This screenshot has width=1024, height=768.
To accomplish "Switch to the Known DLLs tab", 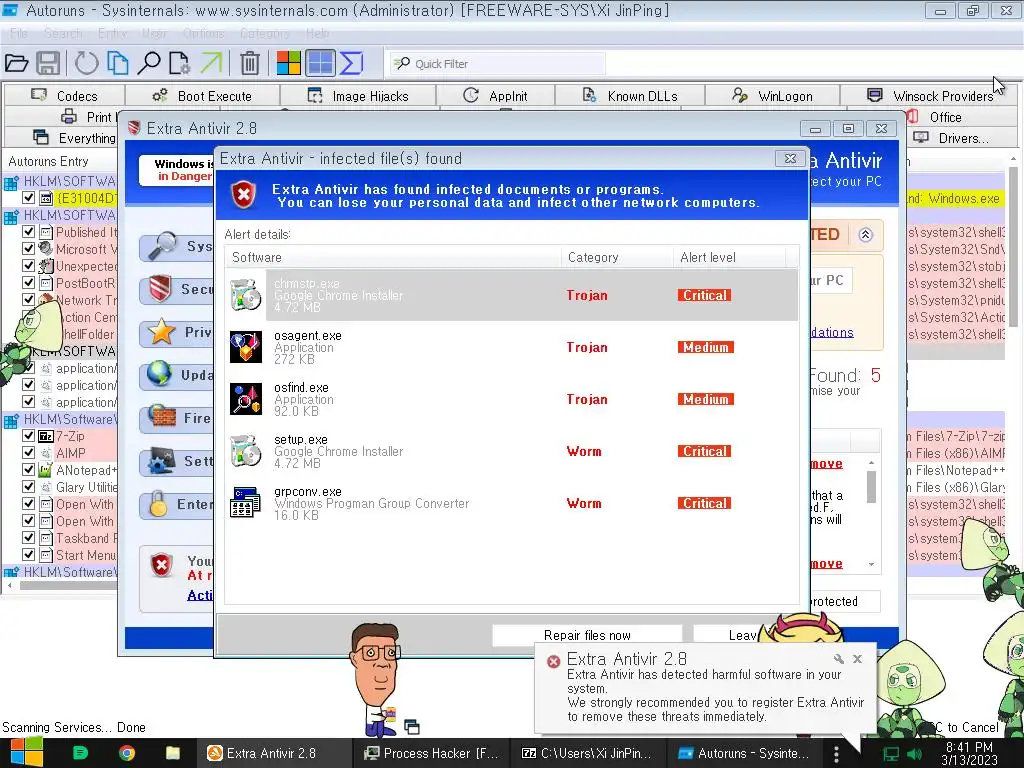I will coord(630,96).
